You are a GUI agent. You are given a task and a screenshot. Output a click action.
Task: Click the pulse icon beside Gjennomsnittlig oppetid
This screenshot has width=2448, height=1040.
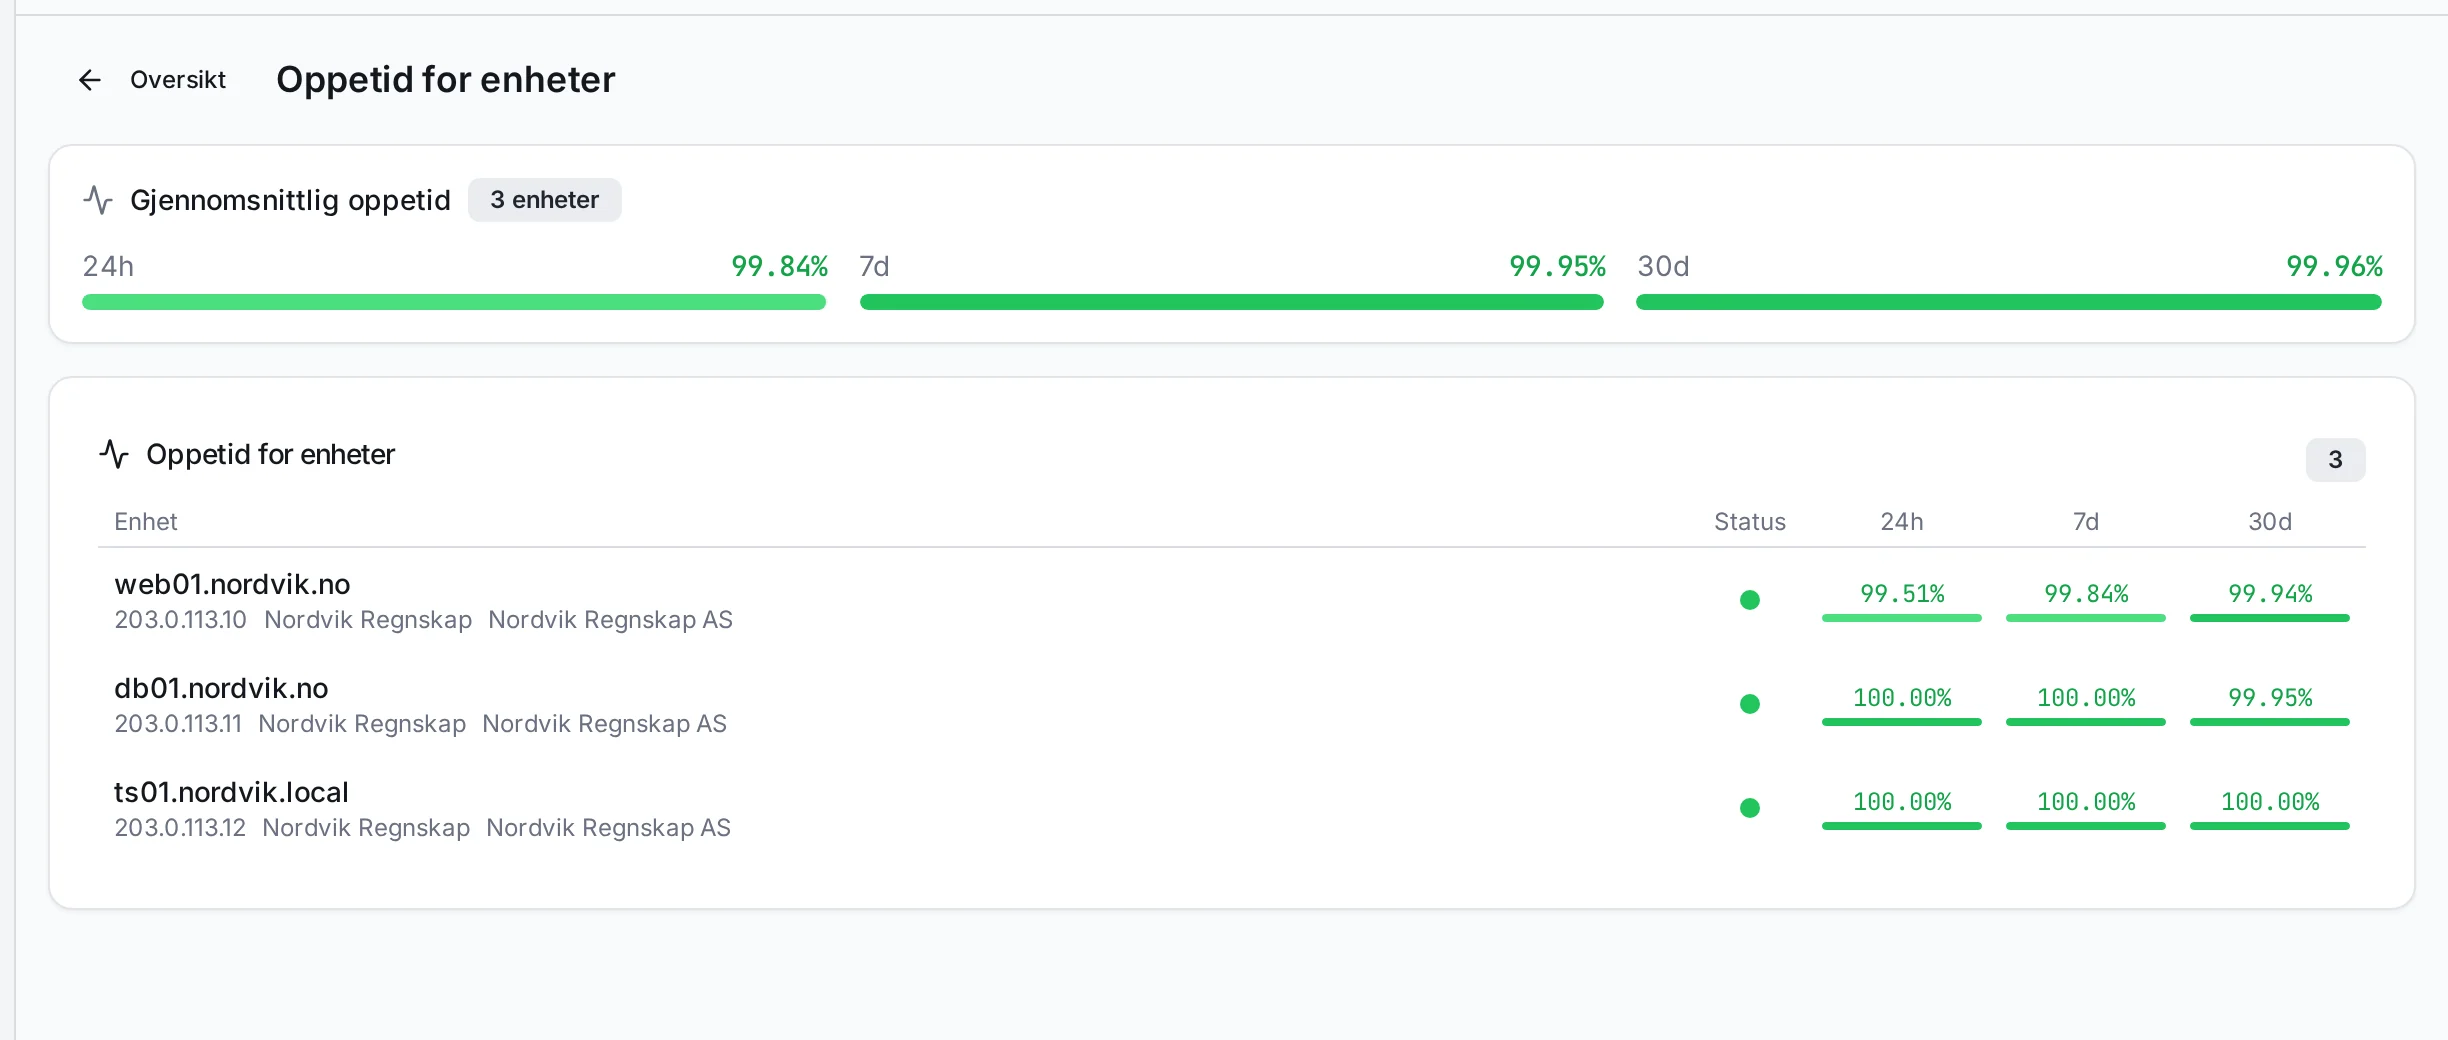click(98, 200)
